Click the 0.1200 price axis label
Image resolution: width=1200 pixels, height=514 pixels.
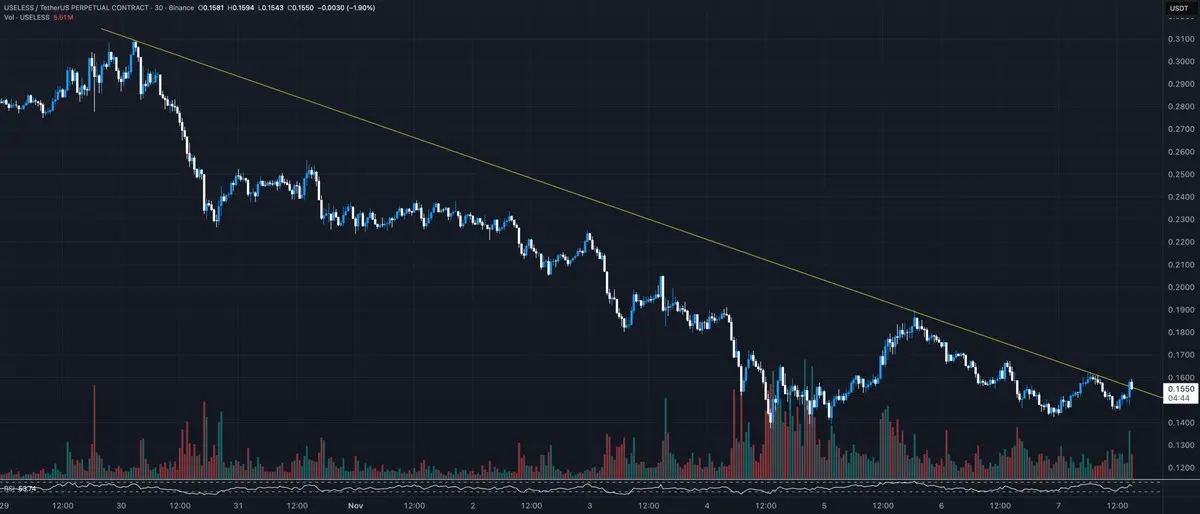1180,468
